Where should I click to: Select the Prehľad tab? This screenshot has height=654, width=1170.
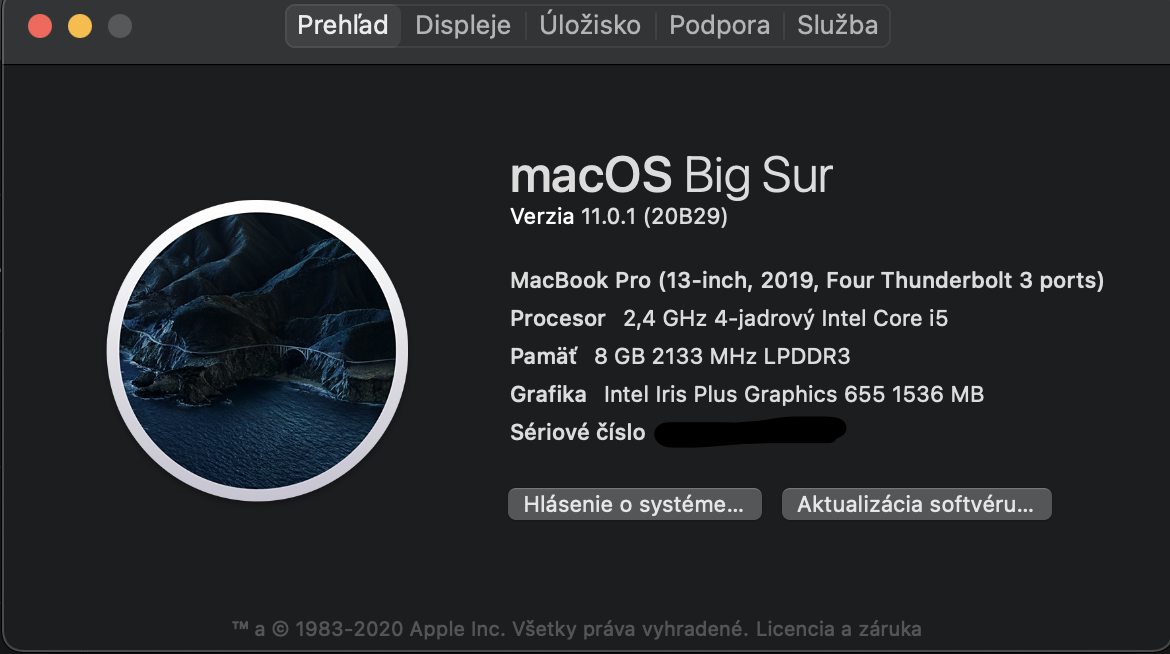tap(343, 25)
